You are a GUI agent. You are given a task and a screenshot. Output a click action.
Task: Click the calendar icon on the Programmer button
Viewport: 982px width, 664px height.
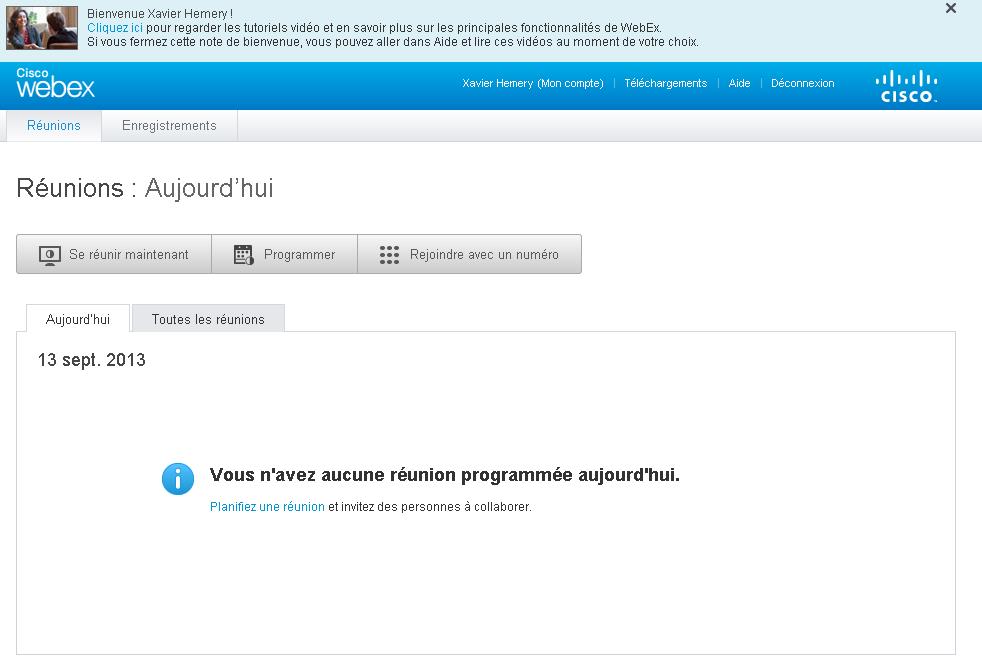click(244, 255)
